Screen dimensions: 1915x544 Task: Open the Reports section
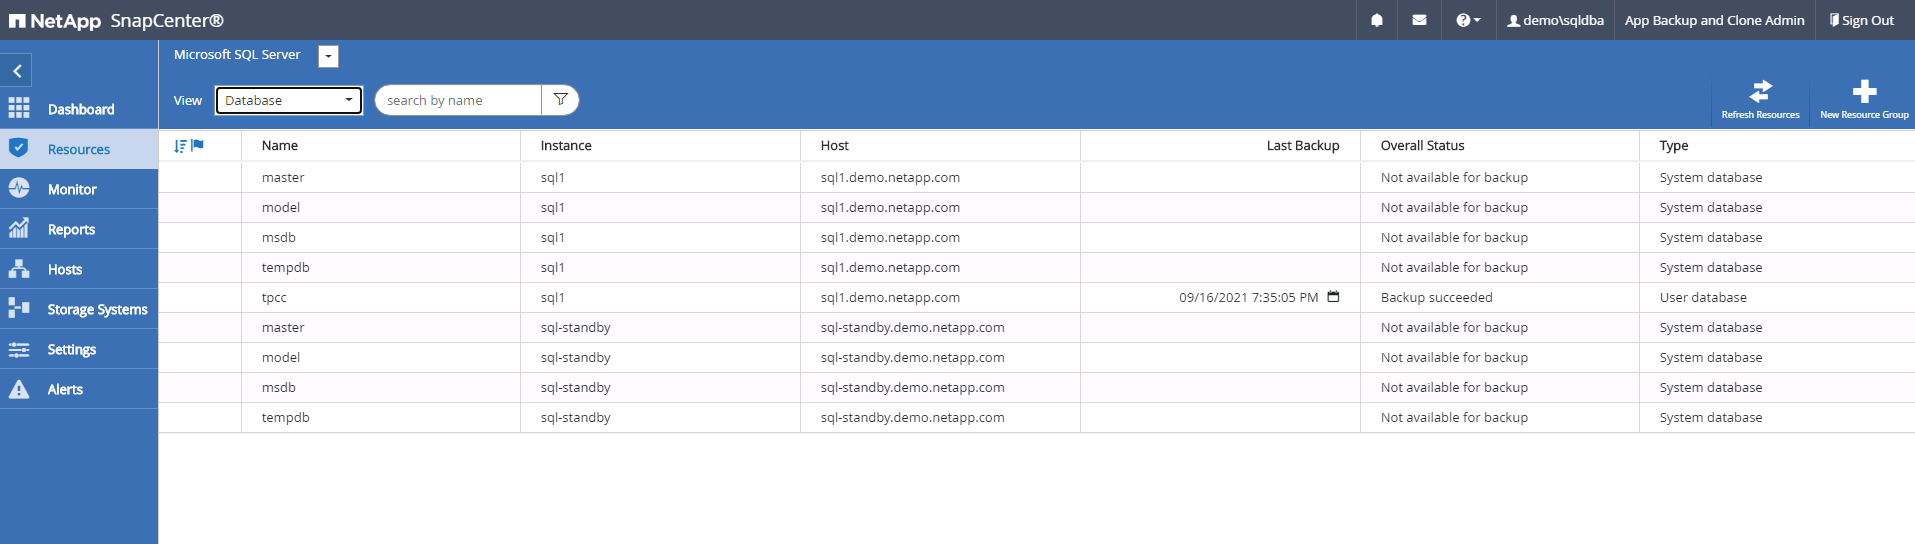pyautogui.click(x=79, y=229)
